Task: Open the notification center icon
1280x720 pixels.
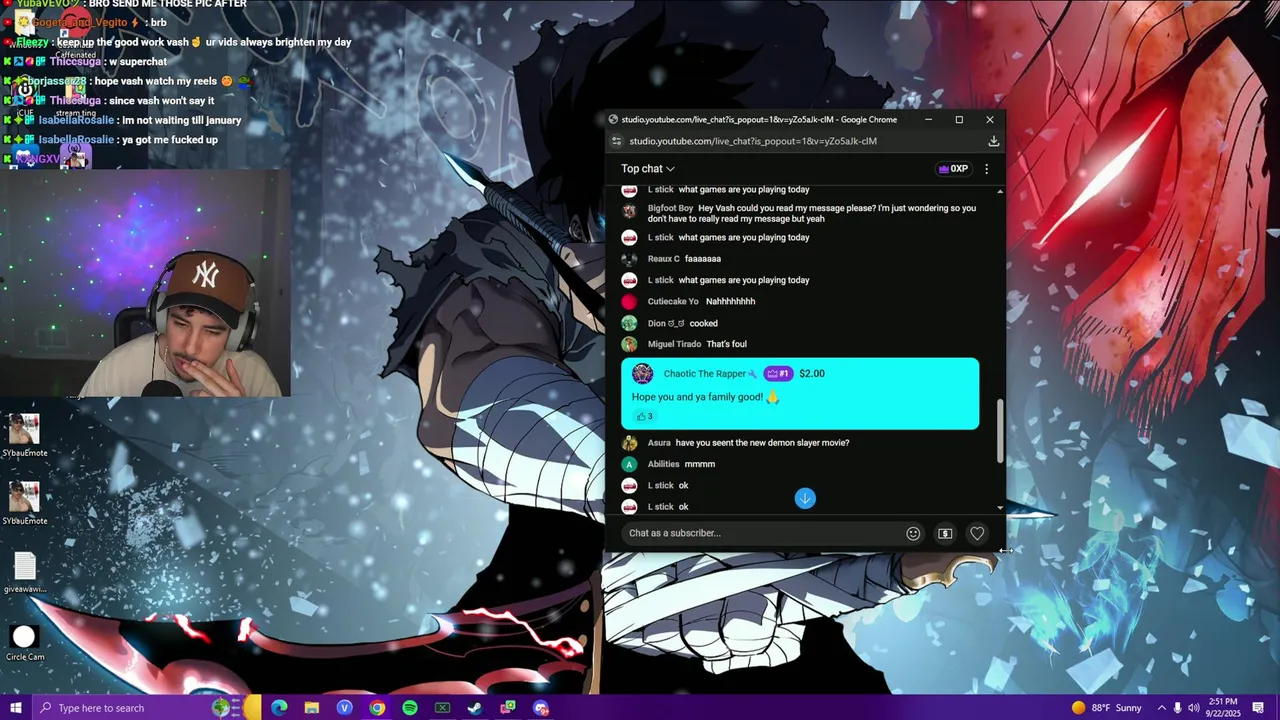Action: [x=1260, y=708]
